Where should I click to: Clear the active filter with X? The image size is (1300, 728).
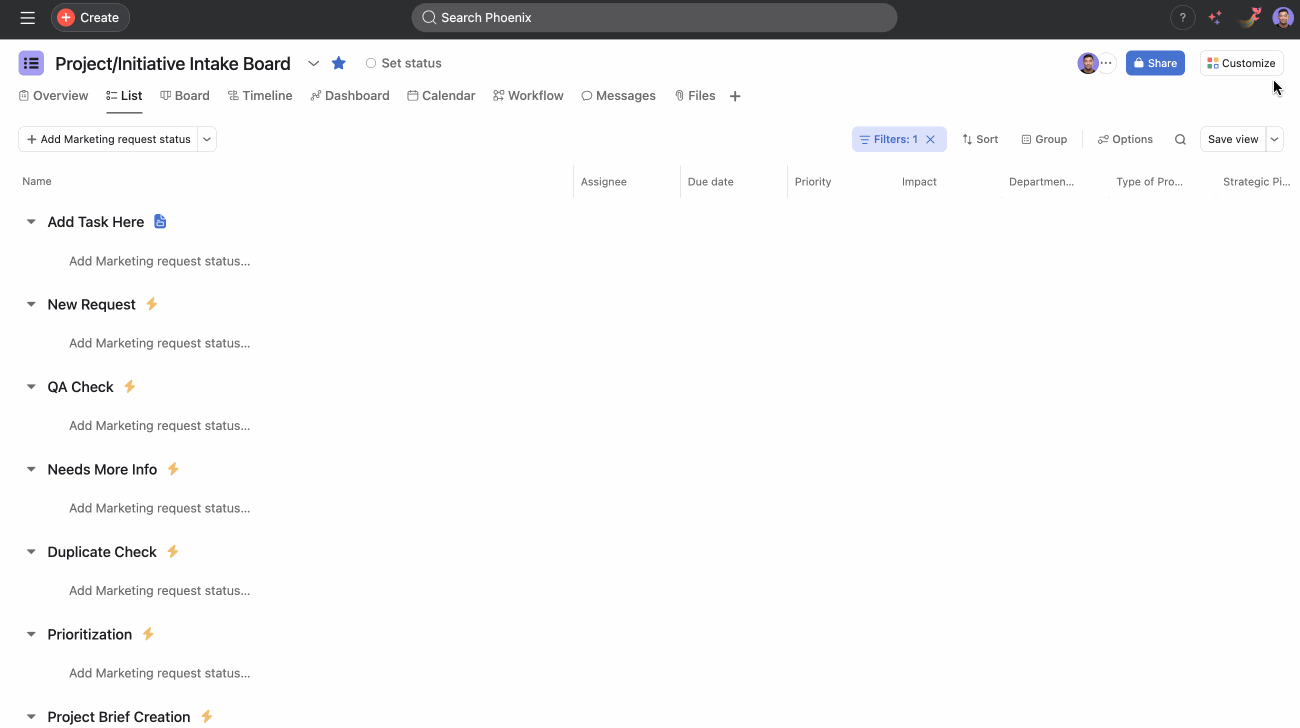tap(930, 139)
